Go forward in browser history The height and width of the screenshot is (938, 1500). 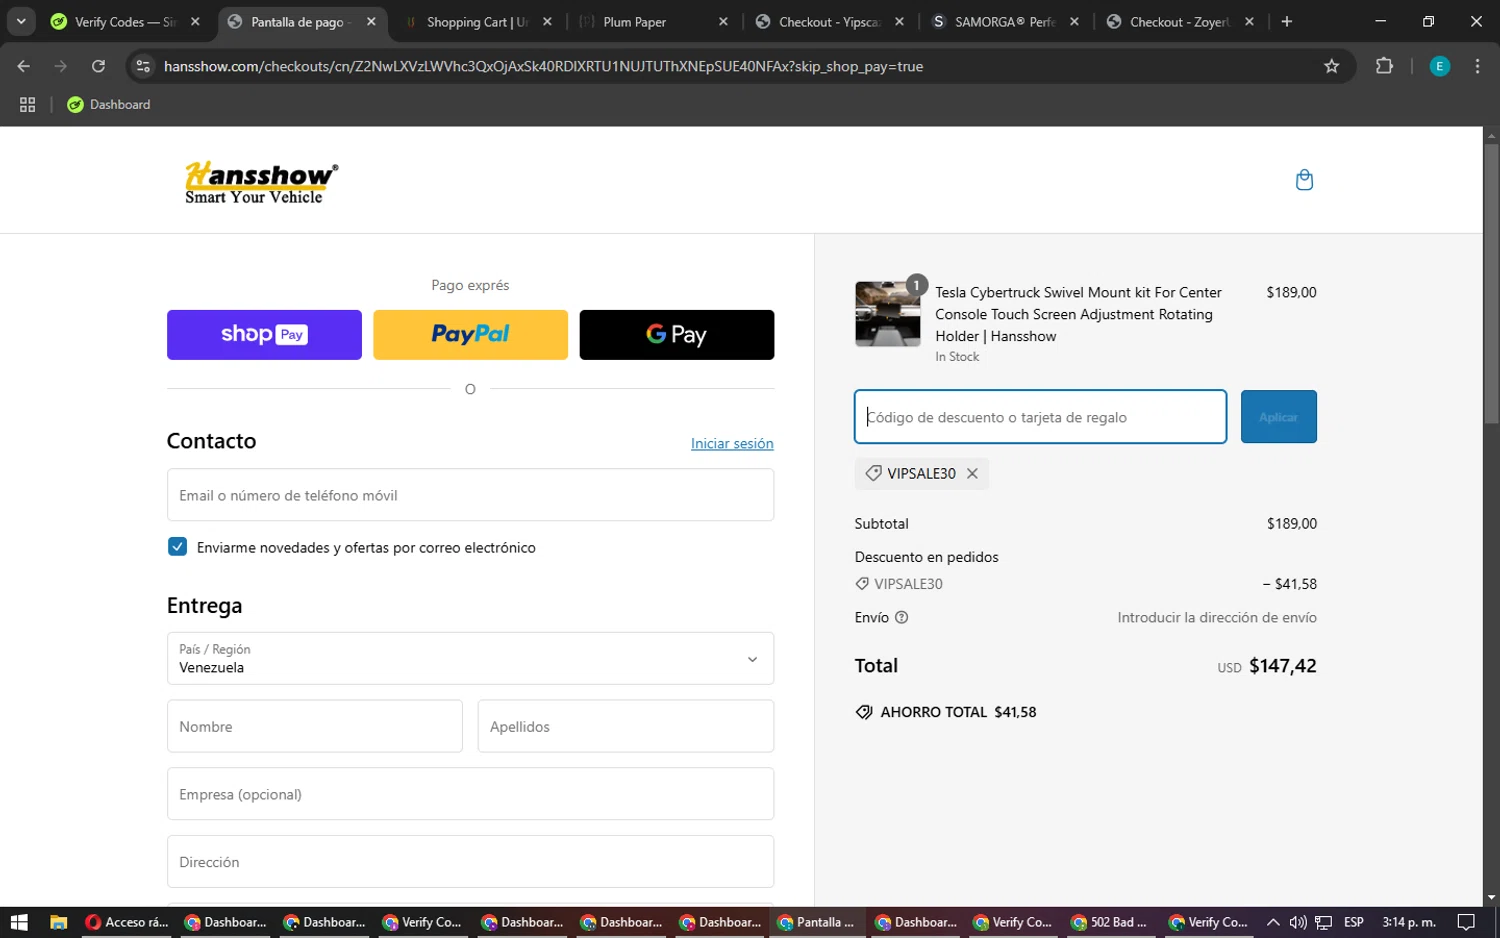(x=61, y=66)
